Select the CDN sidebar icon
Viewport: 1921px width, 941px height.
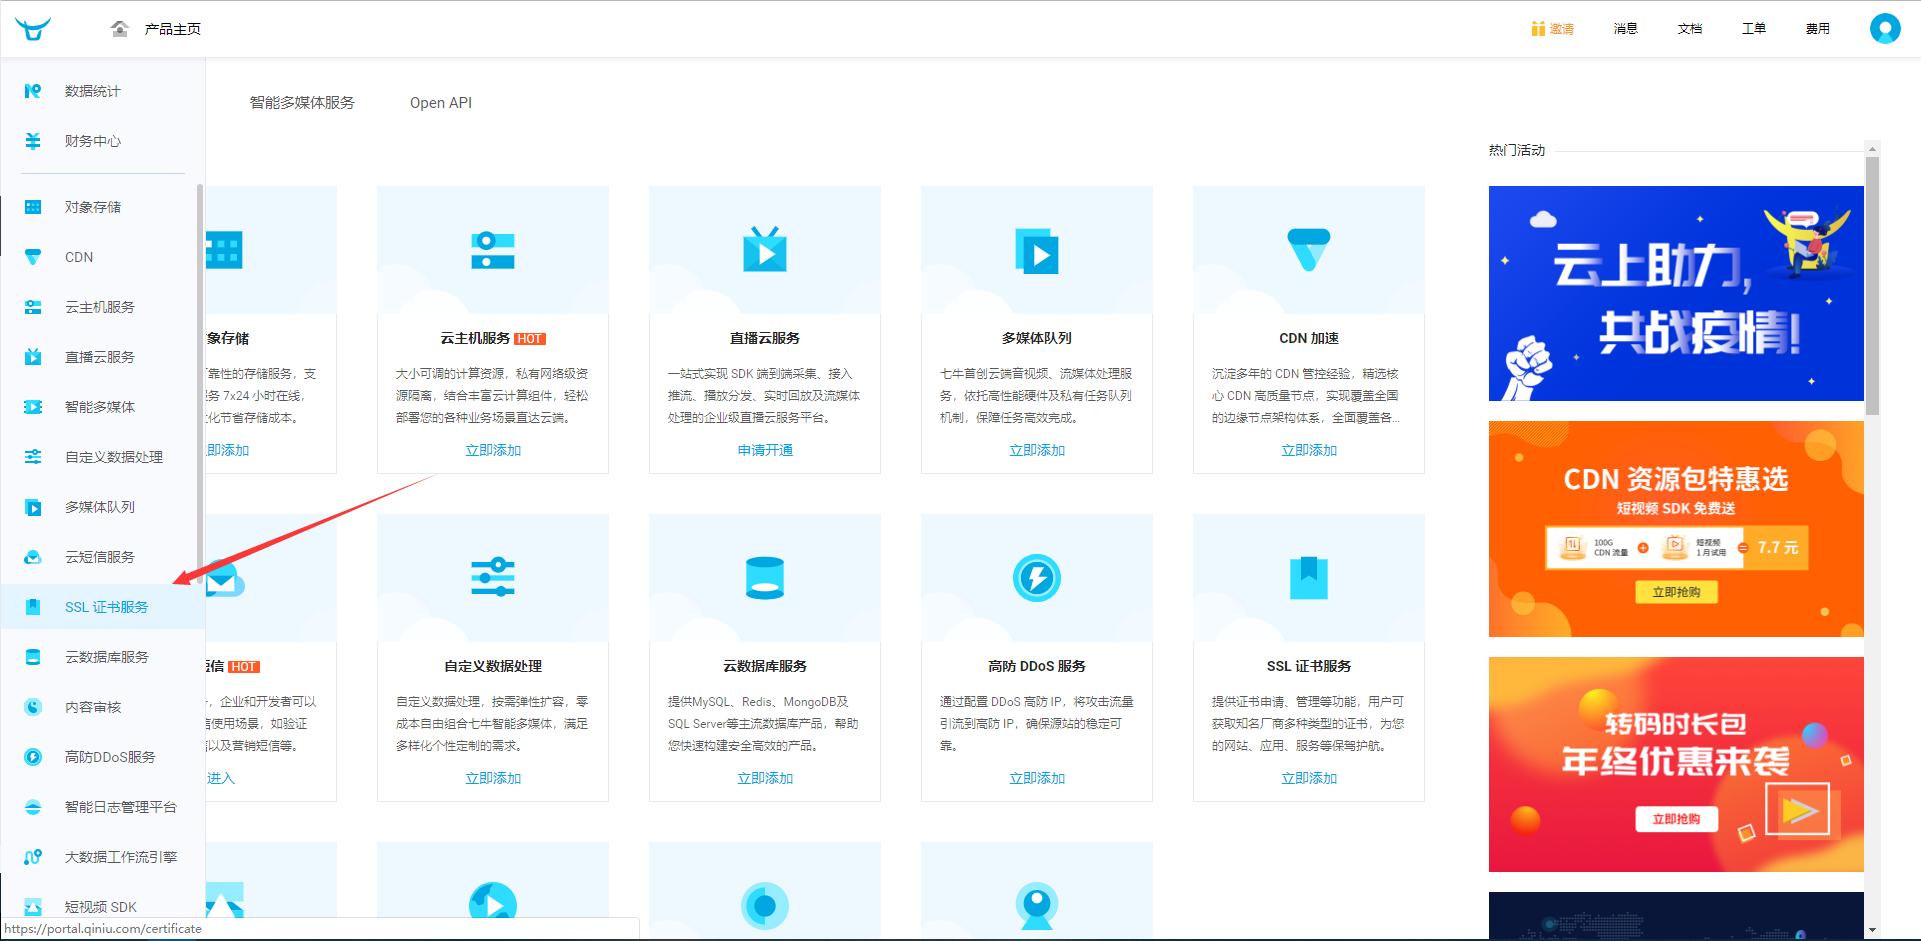pyautogui.click(x=33, y=257)
